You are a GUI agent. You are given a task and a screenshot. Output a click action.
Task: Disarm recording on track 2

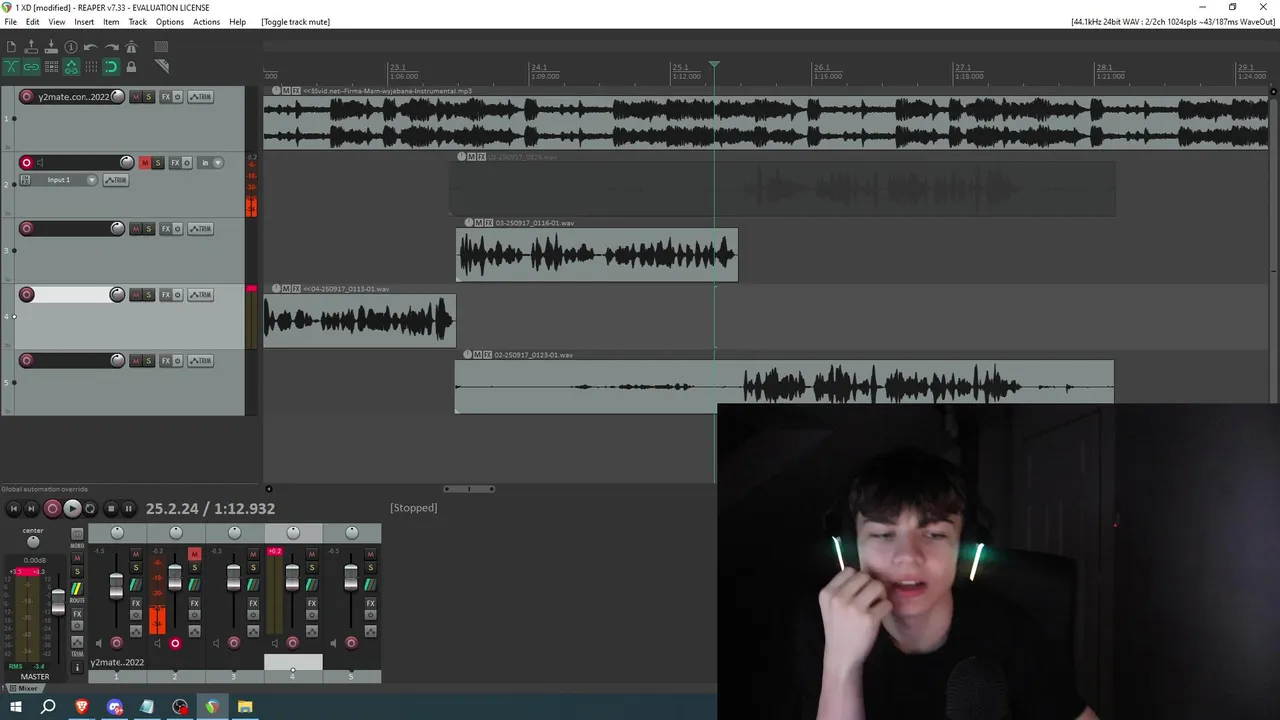26,163
